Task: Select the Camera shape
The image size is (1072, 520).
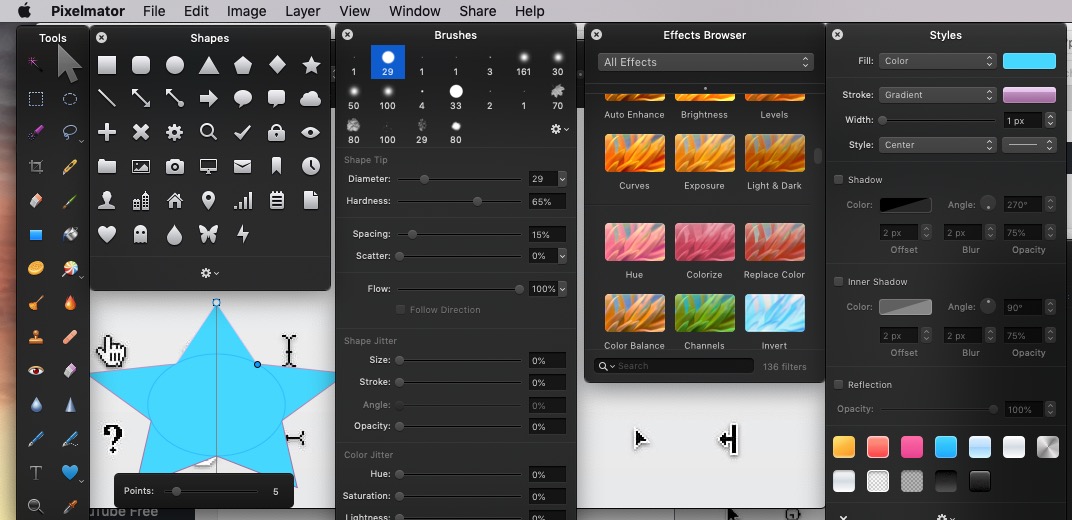Action: 175,166
